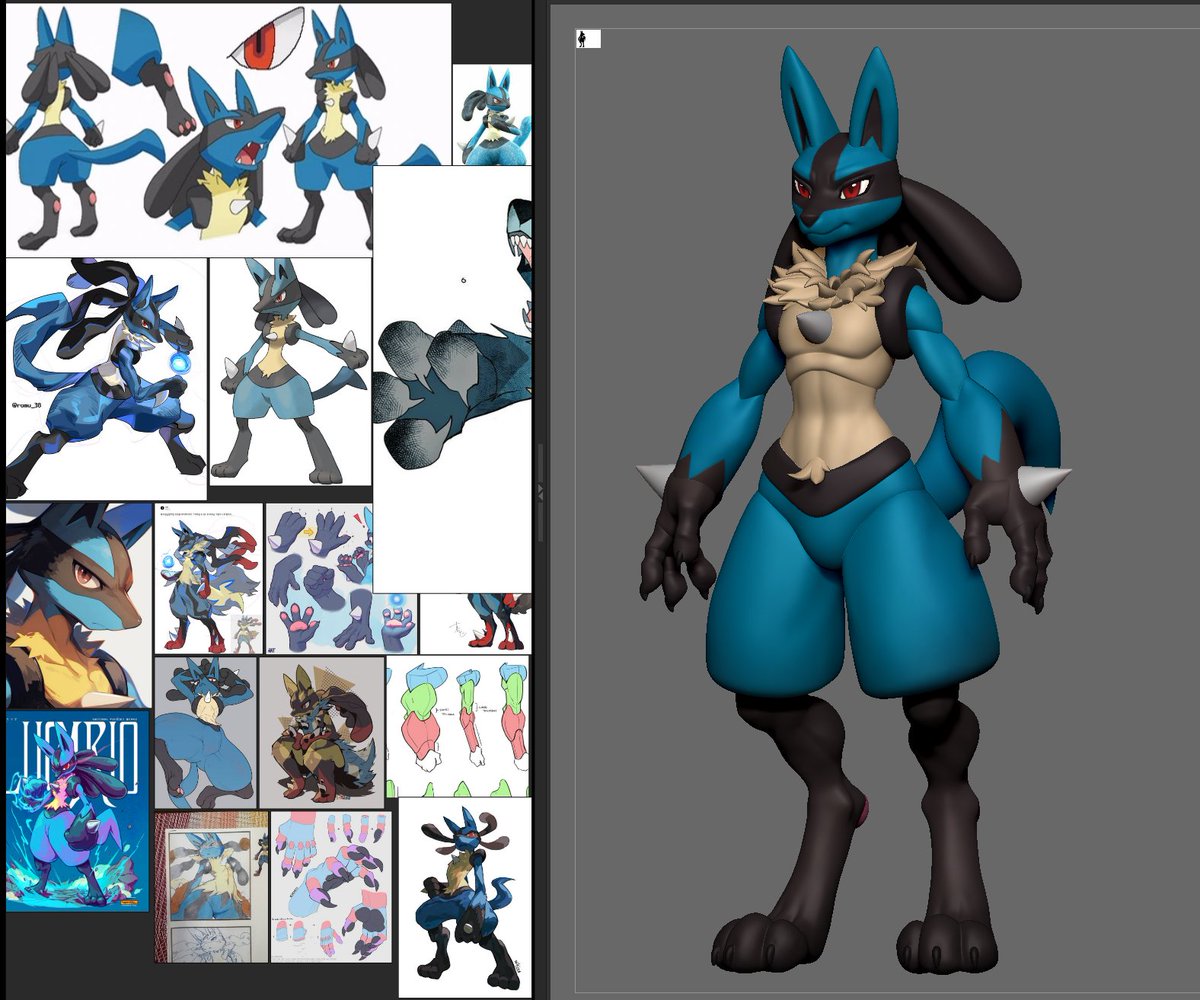Click the small silhouette thumbnail icon in the viewport corner
Image resolution: width=1200 pixels, height=1000 pixels.
pyautogui.click(x=588, y=39)
